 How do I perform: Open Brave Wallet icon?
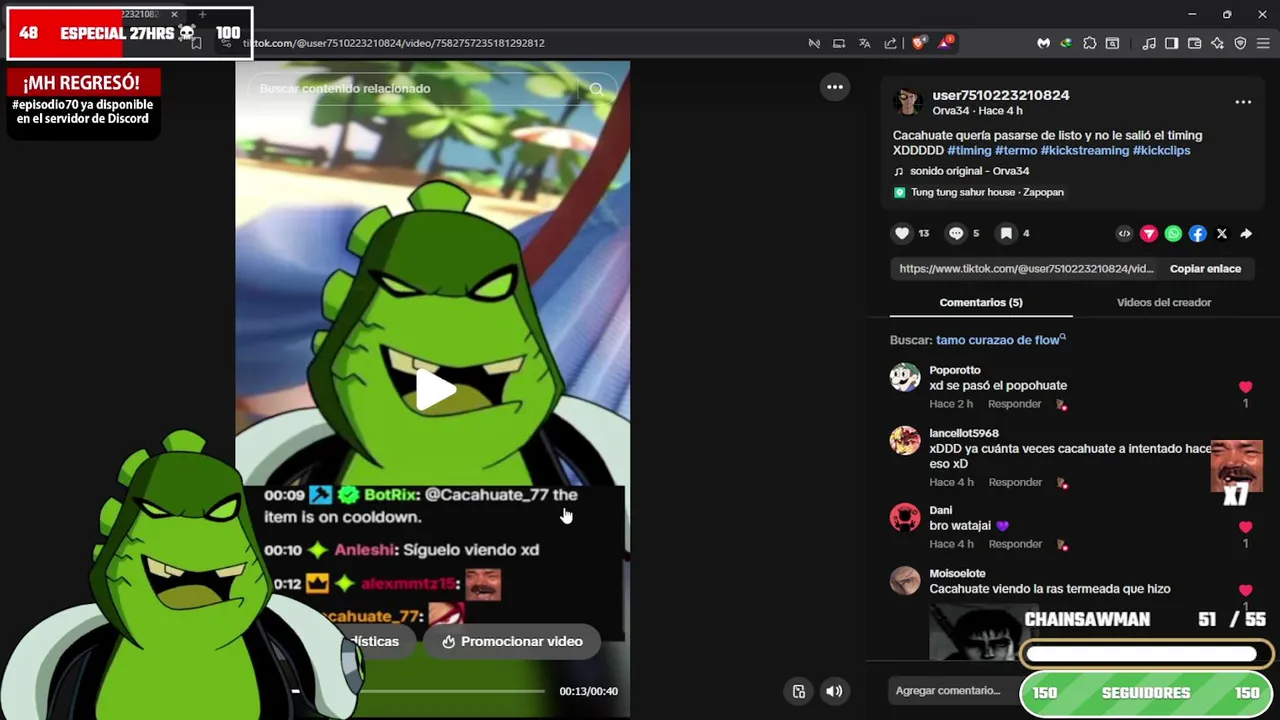[x=1194, y=43]
